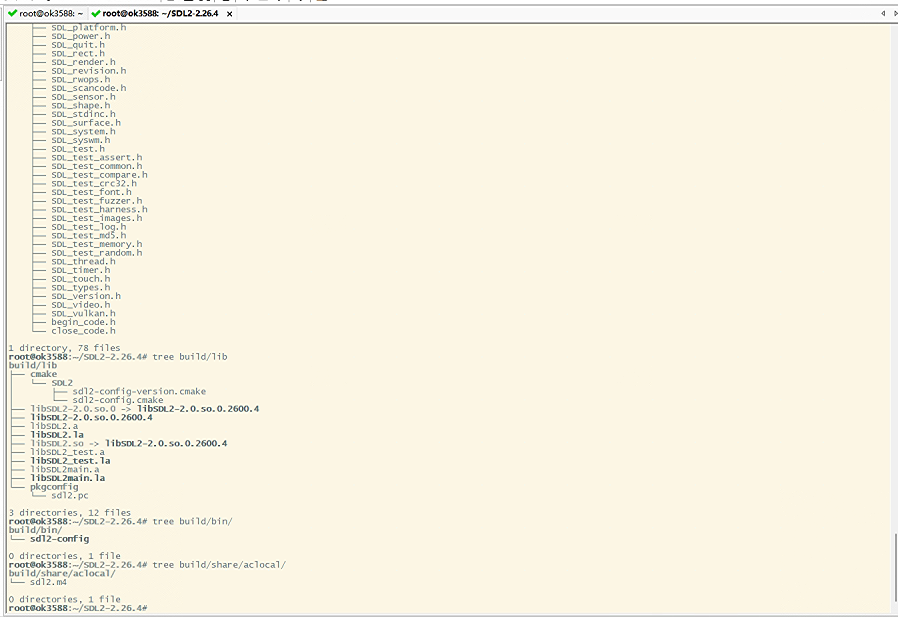Click the 'tree build/share/aclocal/' command line
This screenshot has width=898, height=617.
[218, 565]
